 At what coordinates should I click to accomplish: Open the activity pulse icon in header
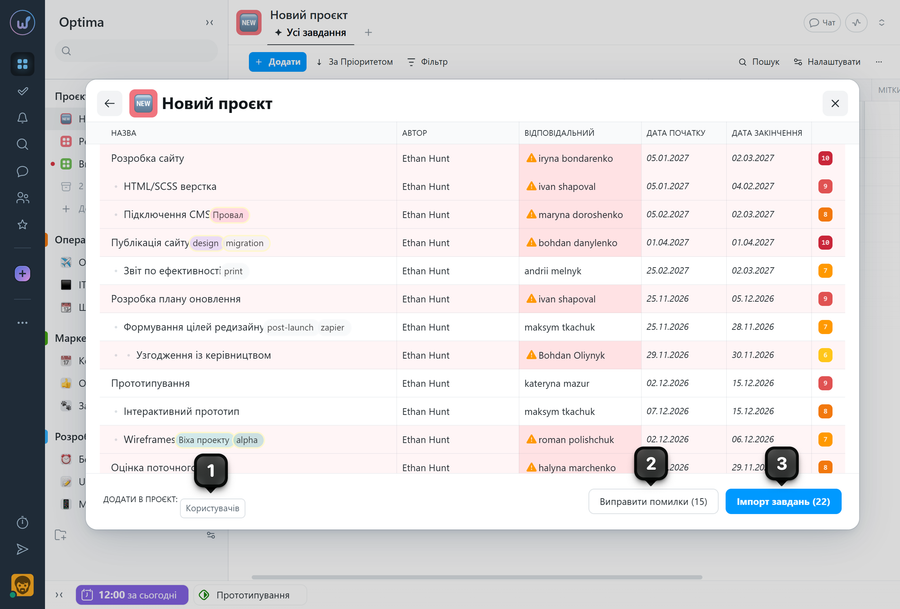[856, 22]
